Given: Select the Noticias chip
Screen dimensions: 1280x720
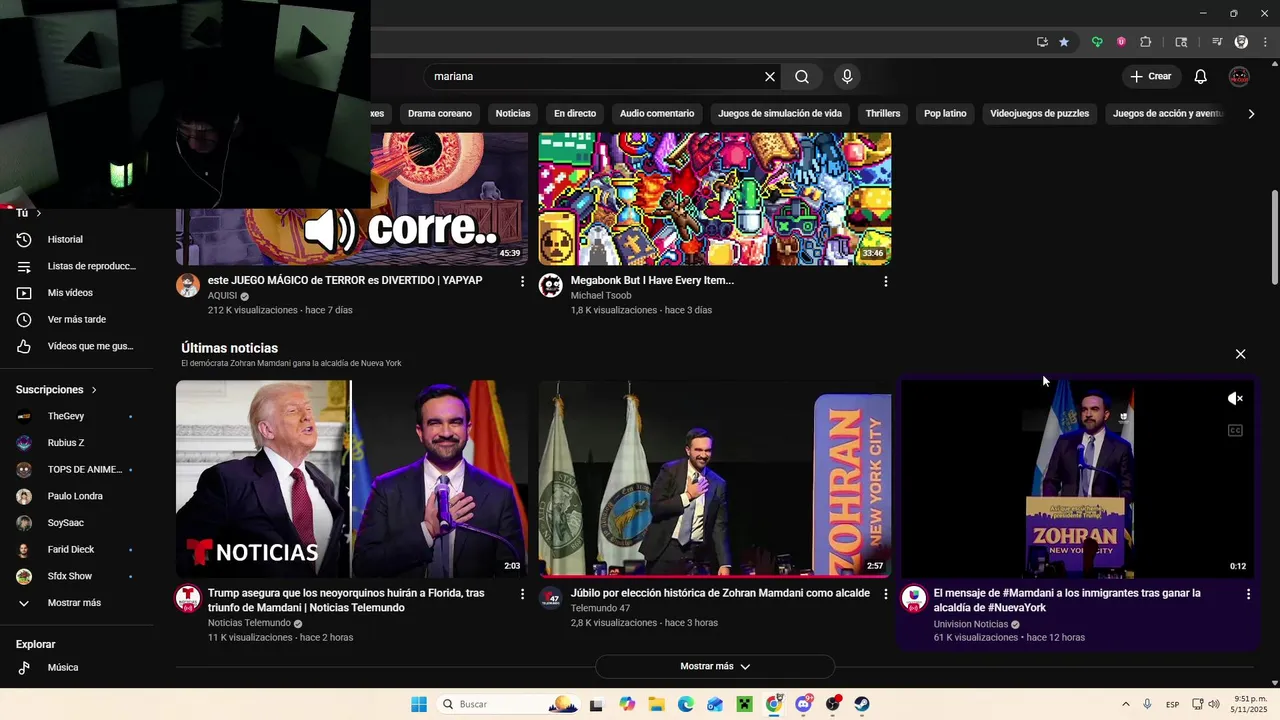Looking at the screenshot, I should coord(513,114).
